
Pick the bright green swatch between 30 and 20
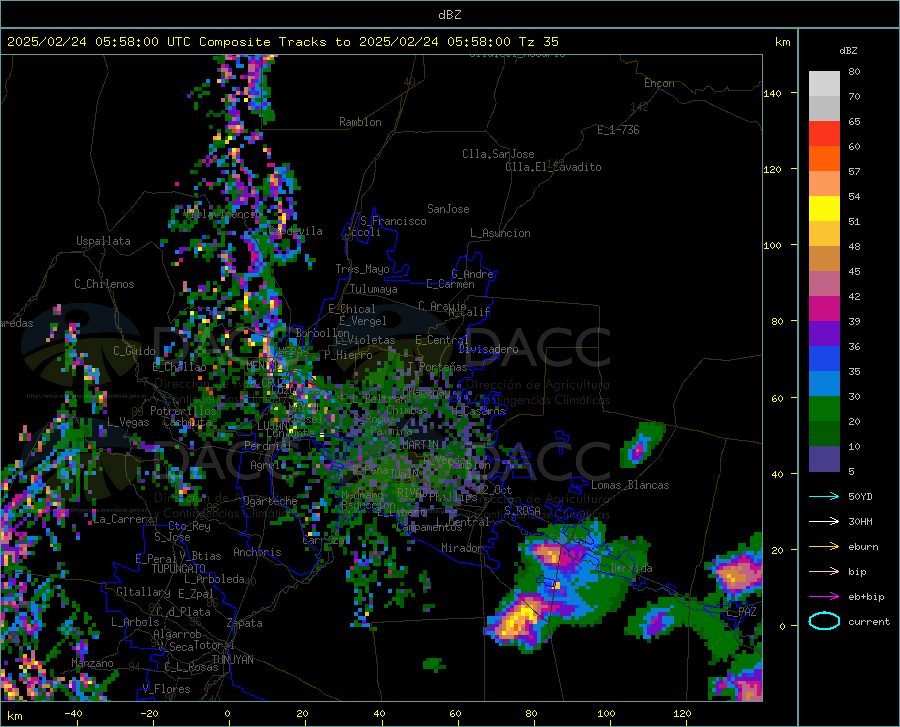coord(824,409)
